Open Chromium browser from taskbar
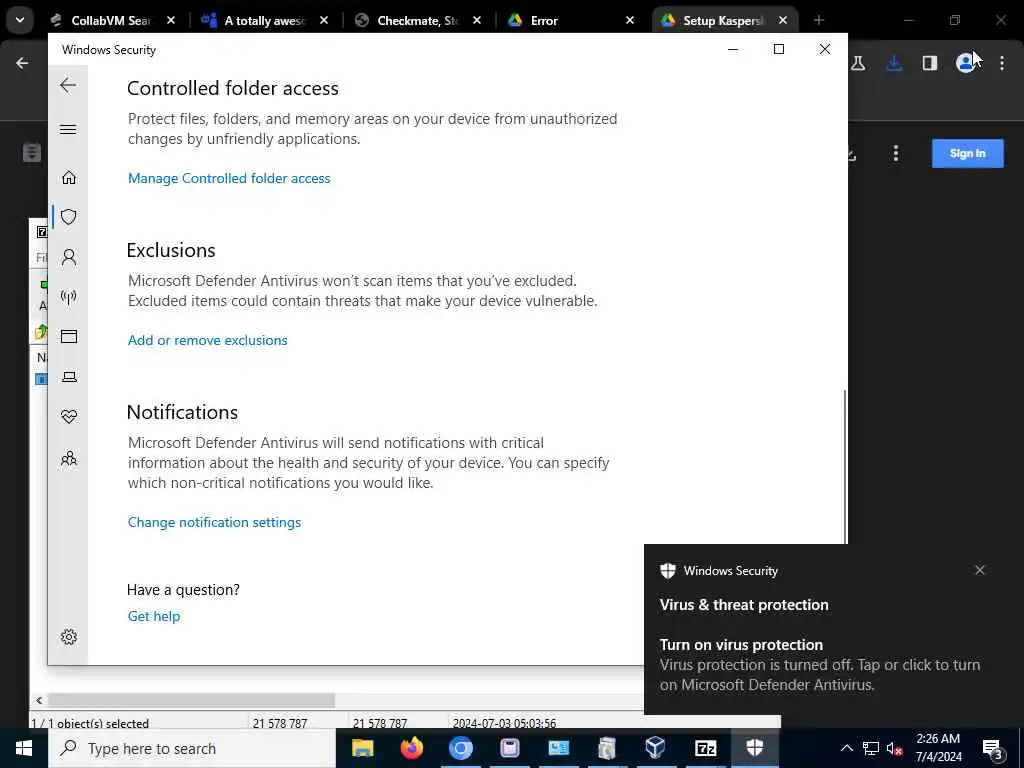Image resolution: width=1024 pixels, height=768 pixels. click(460, 748)
